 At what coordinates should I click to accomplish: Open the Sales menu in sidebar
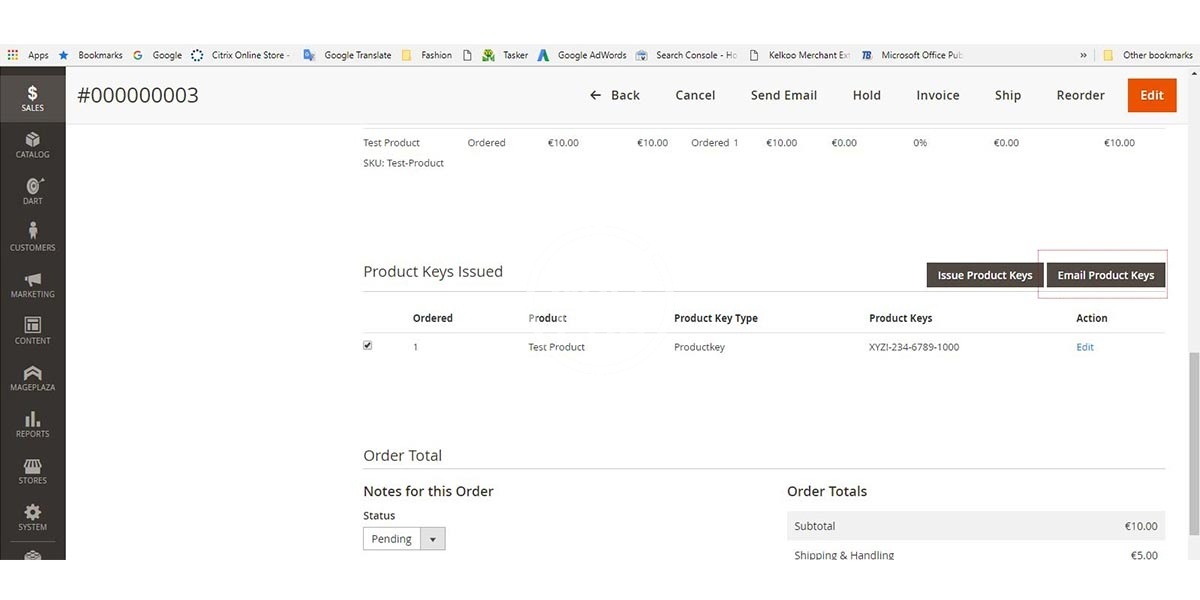[x=32, y=97]
